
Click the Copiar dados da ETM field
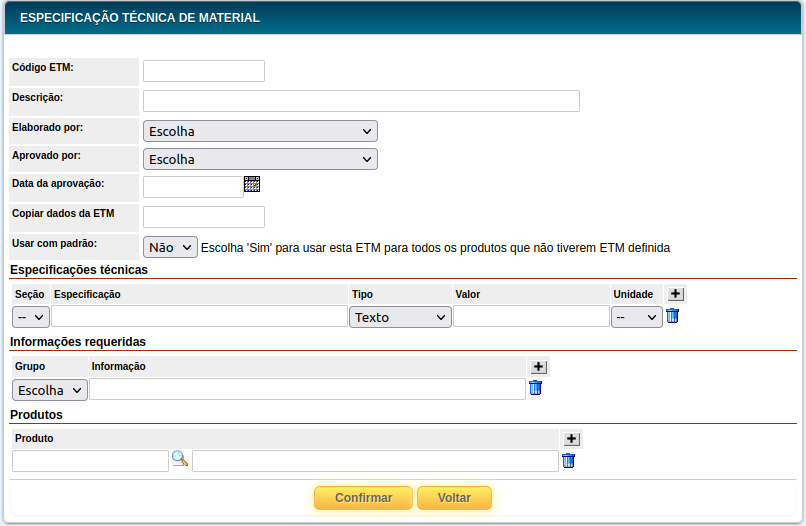click(x=204, y=217)
